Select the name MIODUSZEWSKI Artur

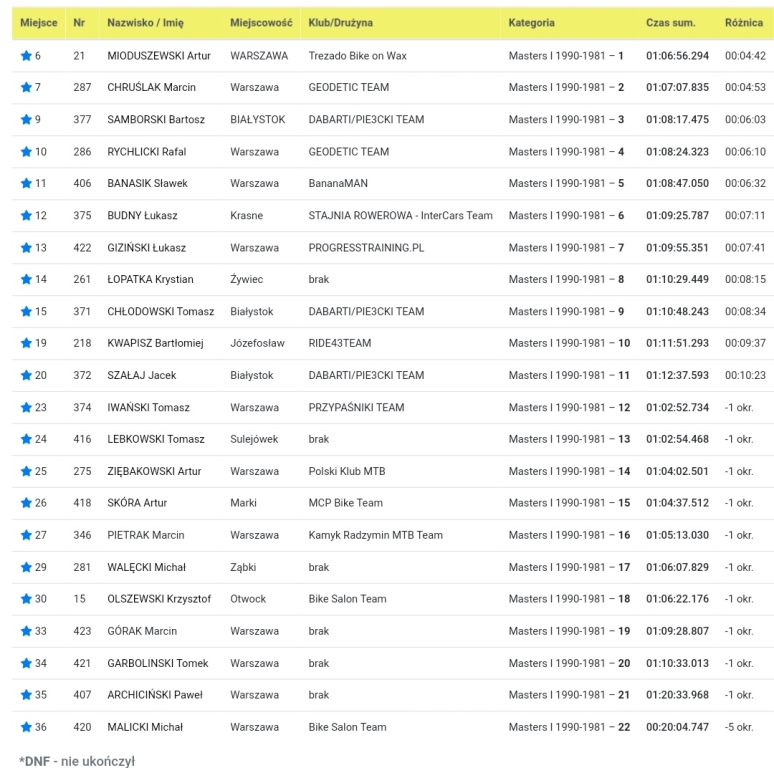click(x=159, y=56)
